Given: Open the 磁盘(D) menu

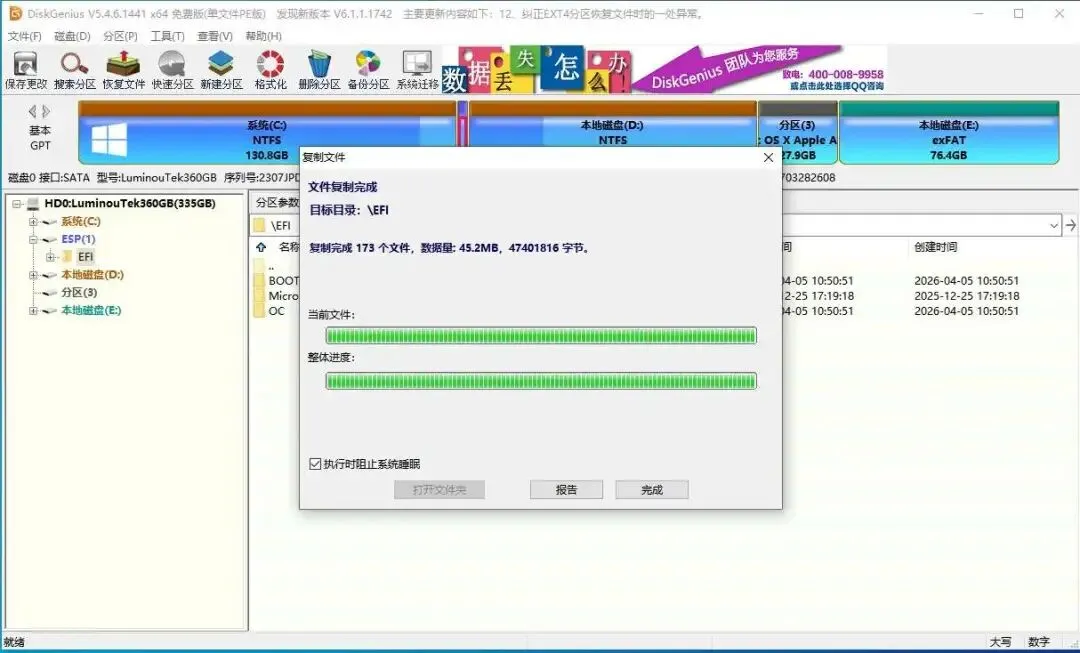Looking at the screenshot, I should (72, 36).
